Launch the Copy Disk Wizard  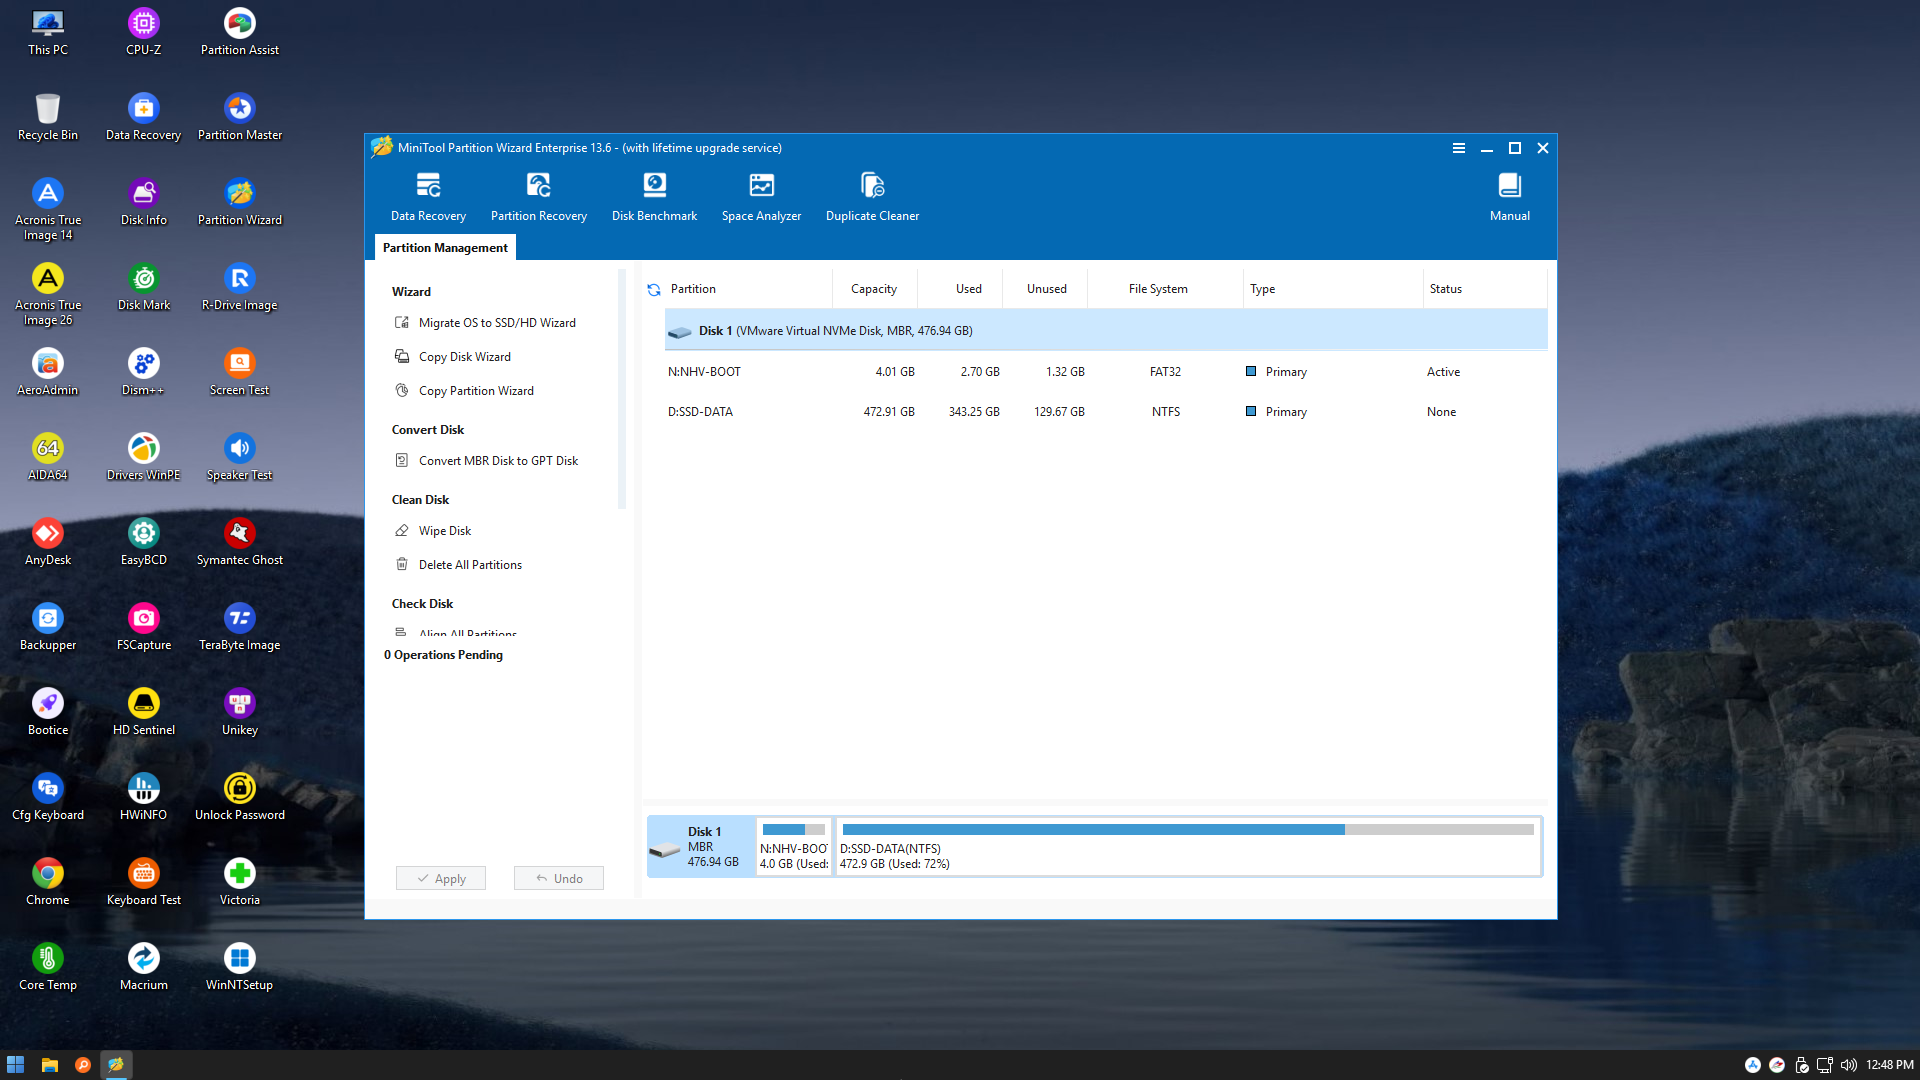453,357
